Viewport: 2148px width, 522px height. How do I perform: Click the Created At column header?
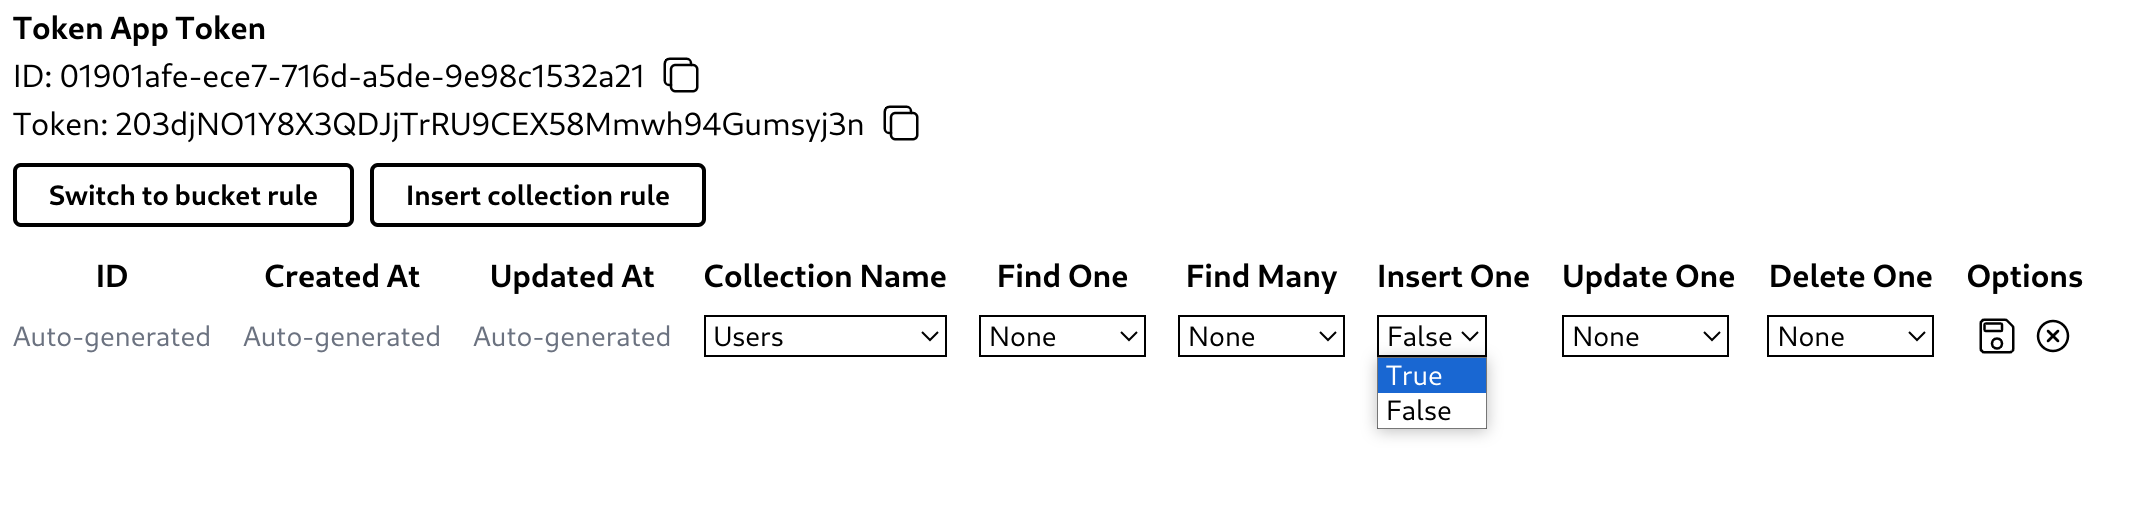(342, 276)
